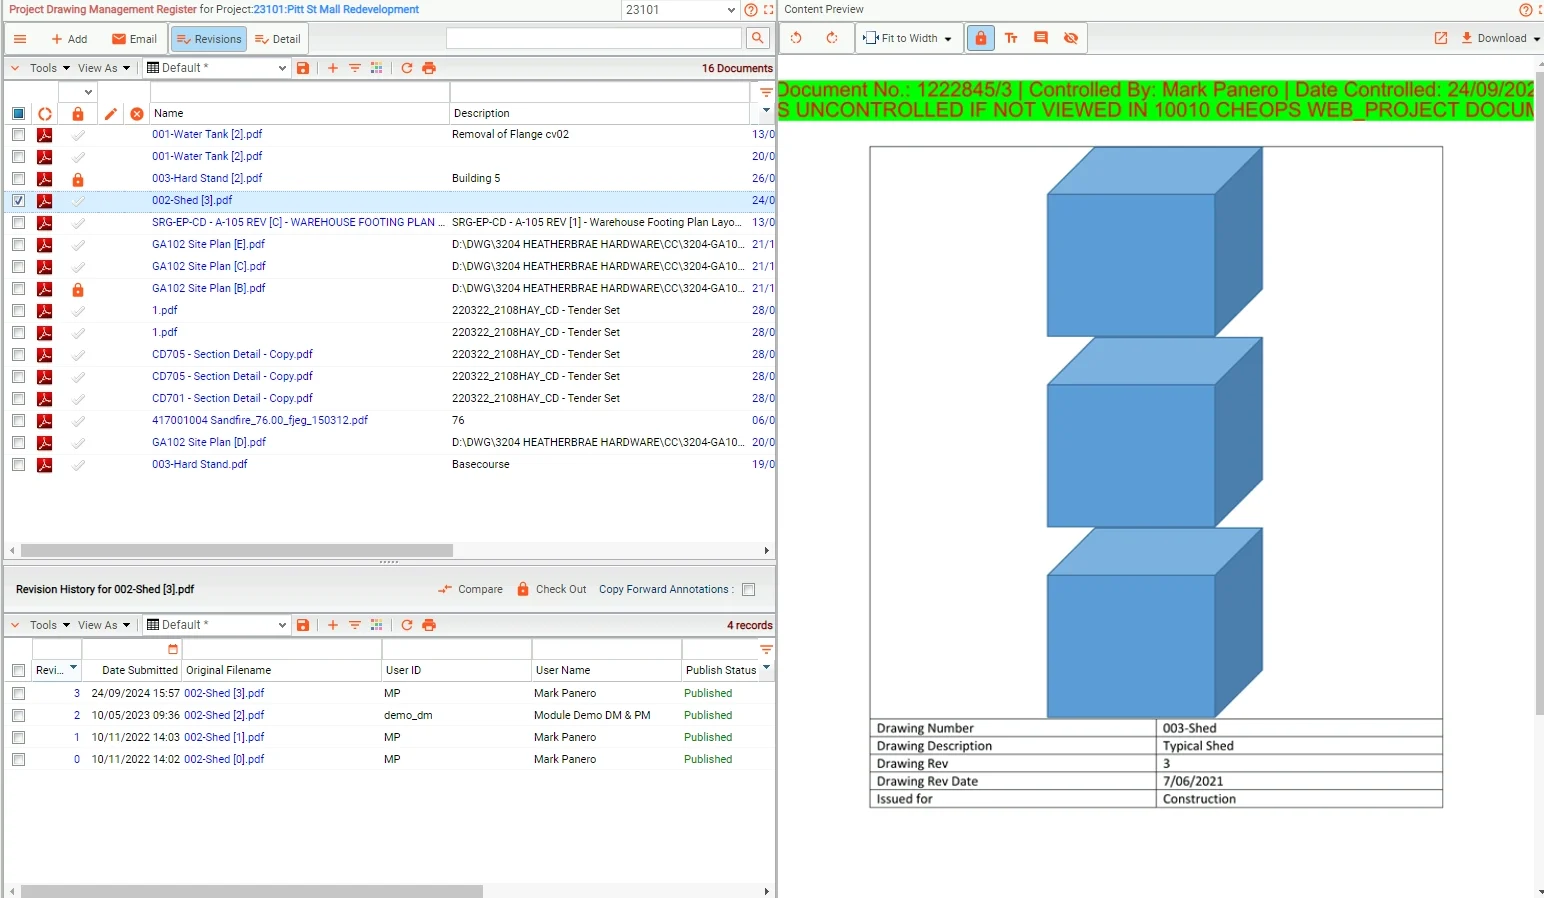Screen dimensions: 1544x898
Task: Open preview in new window icon
Action: [x=1441, y=38]
